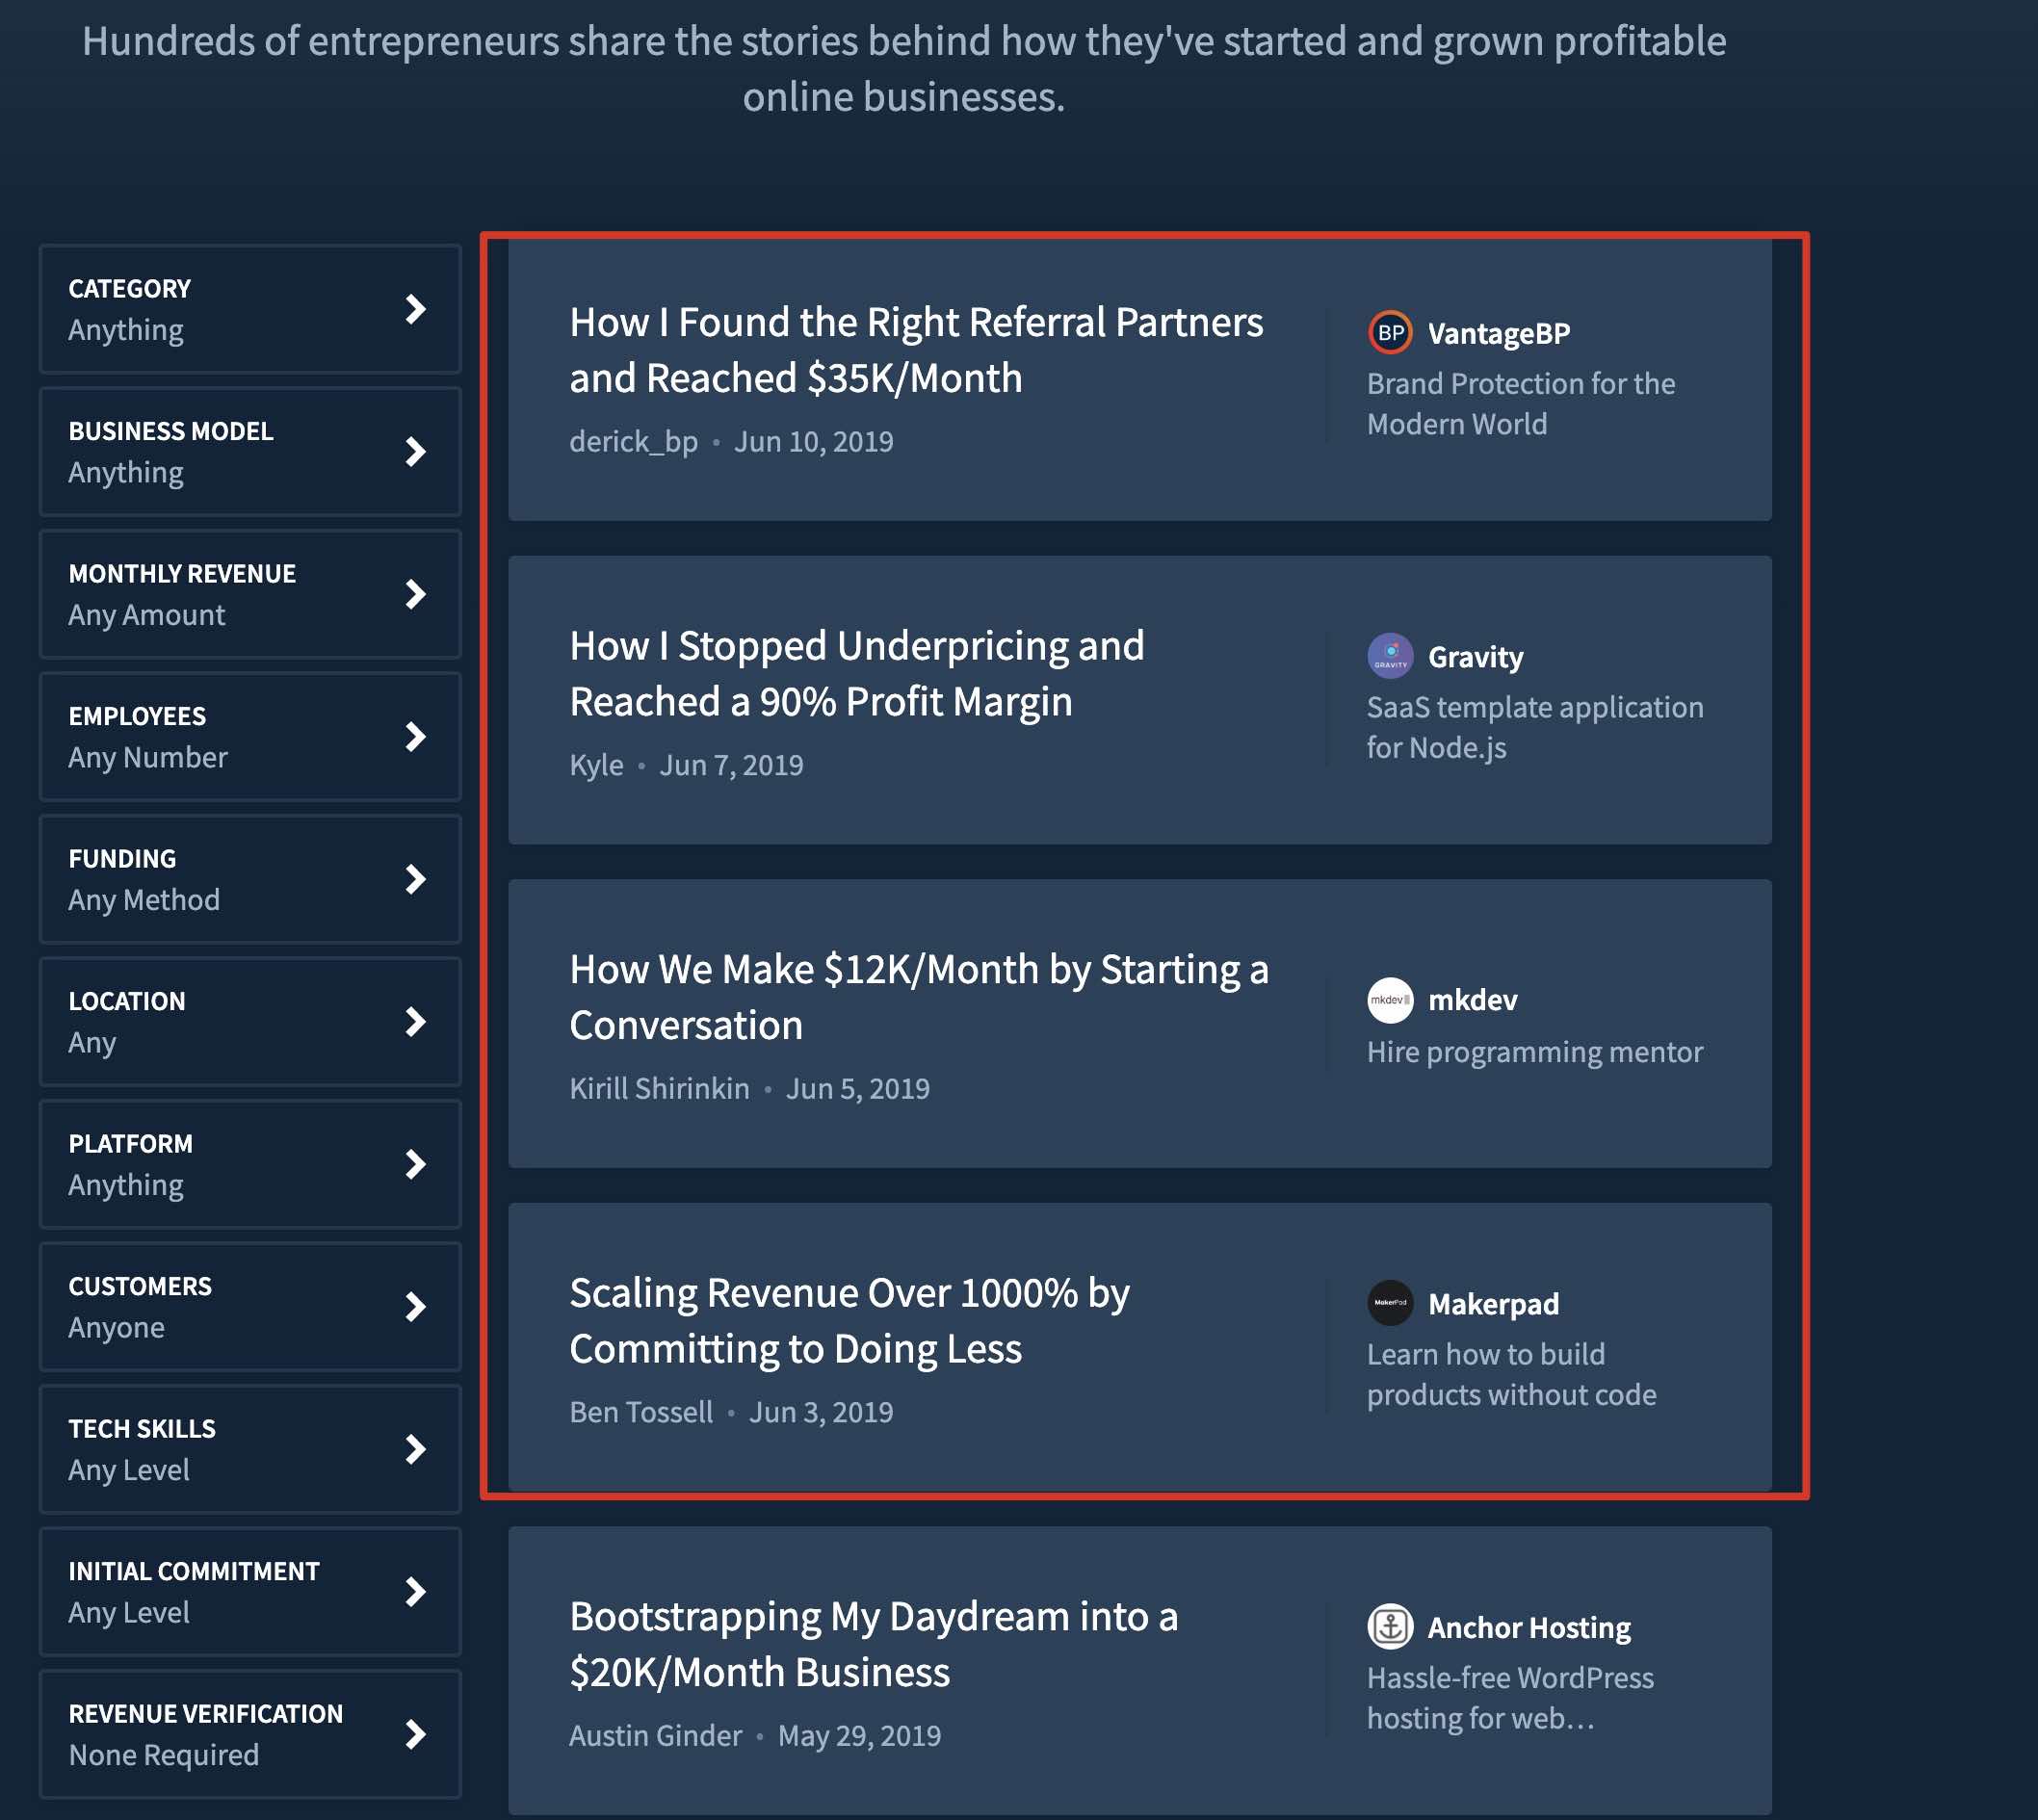Click the Gravity logo icon
This screenshot has height=1820, width=2038.
1389,656
